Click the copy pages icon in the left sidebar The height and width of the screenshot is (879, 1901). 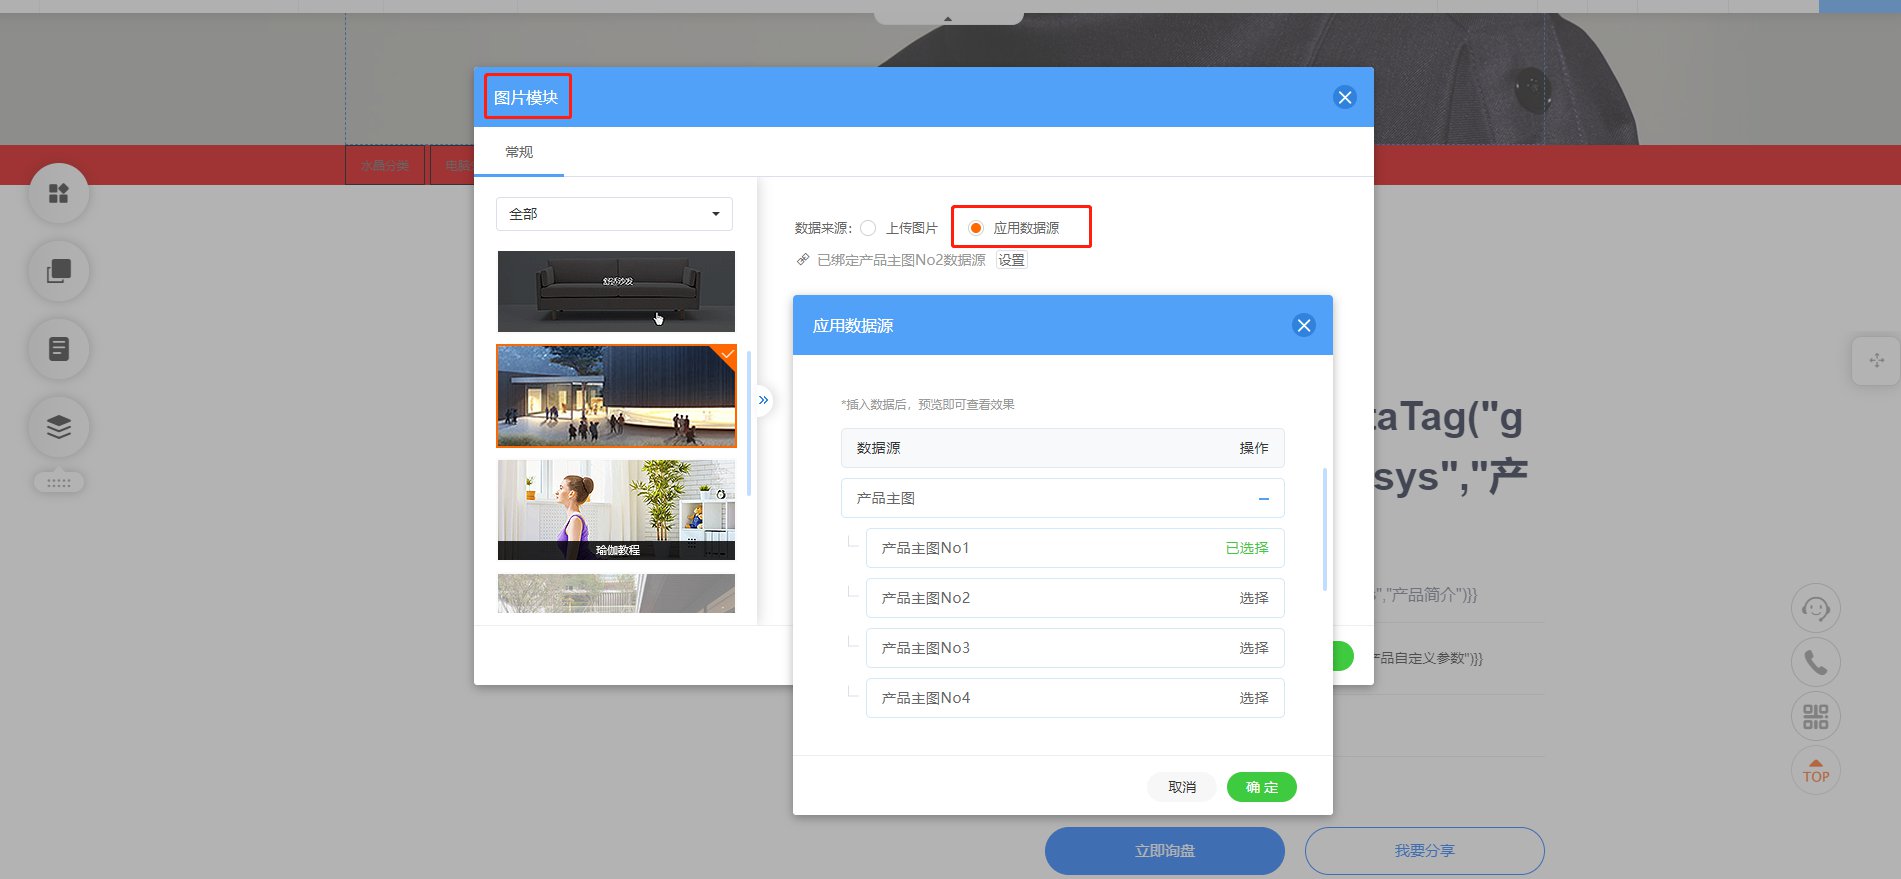59,271
